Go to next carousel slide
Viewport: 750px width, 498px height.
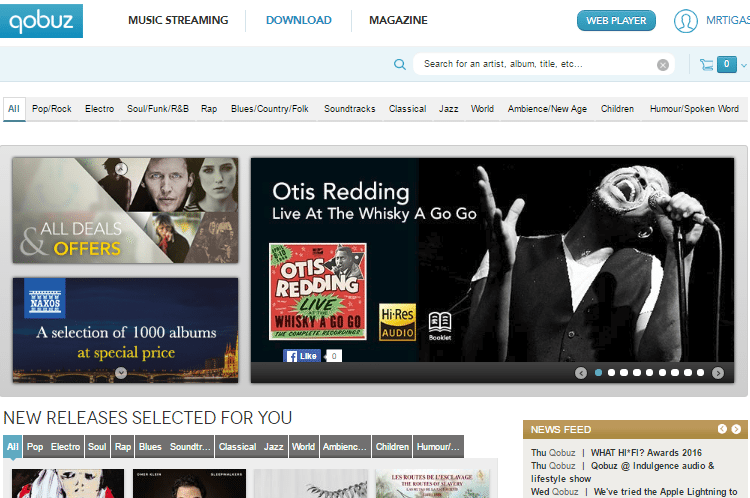[718, 373]
